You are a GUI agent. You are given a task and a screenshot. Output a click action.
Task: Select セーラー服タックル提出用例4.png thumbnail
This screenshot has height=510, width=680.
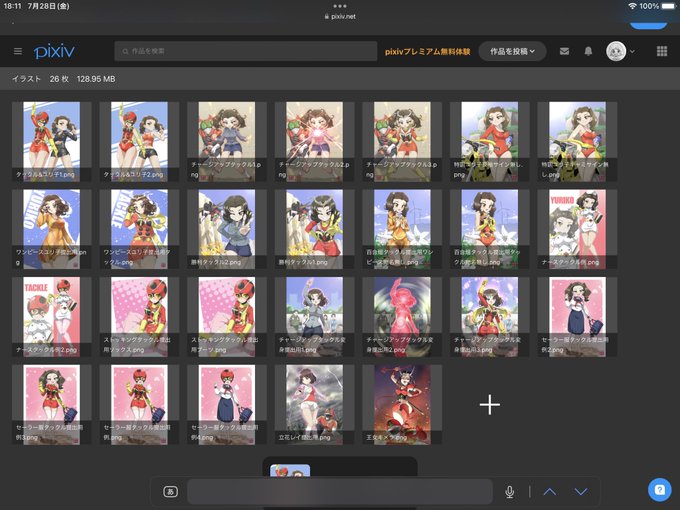(227, 404)
